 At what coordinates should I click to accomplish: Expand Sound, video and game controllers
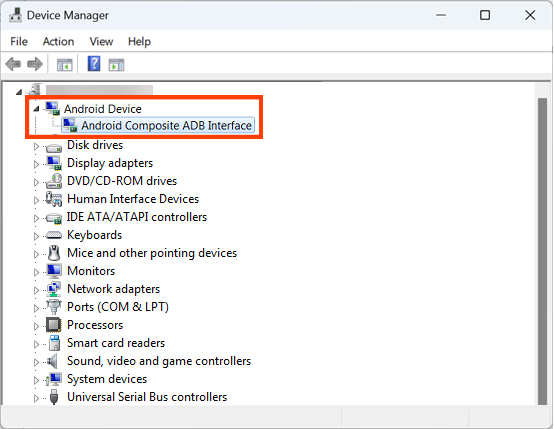coord(36,362)
